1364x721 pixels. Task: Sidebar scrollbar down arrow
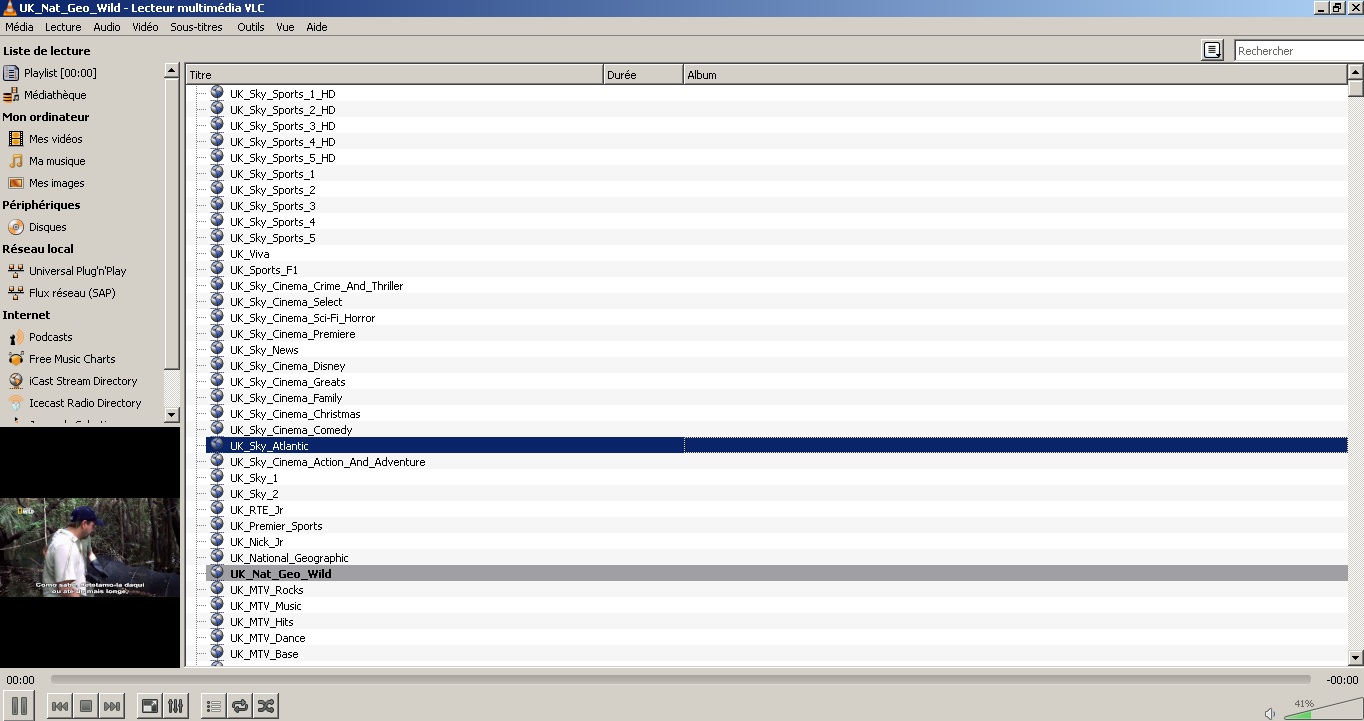(x=171, y=414)
